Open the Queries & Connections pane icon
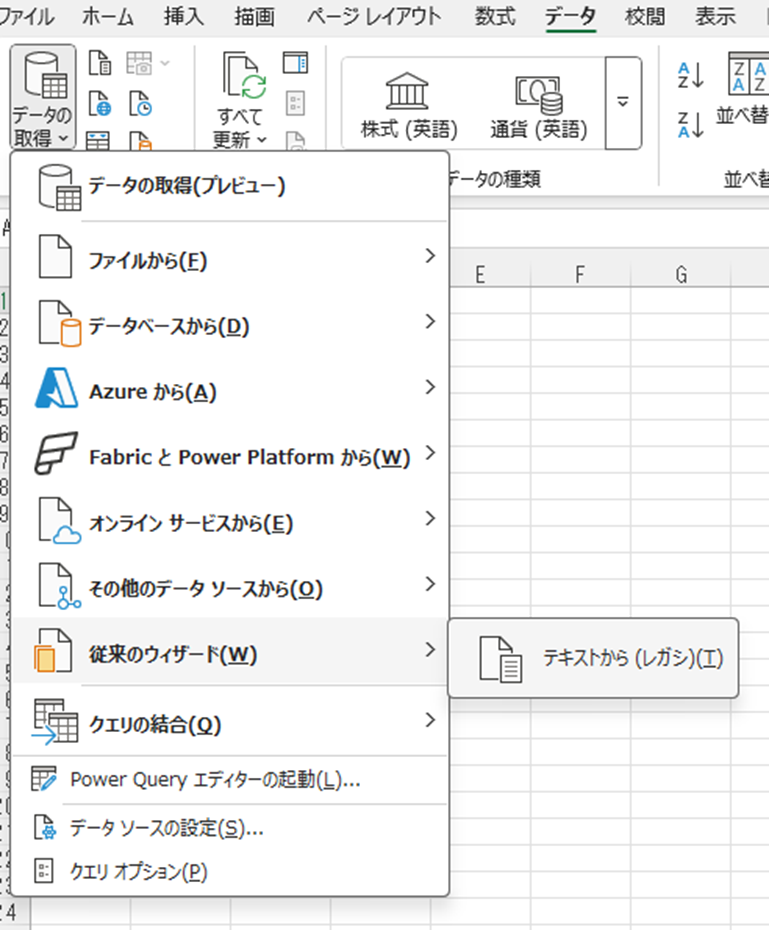769x930 pixels. click(x=296, y=65)
